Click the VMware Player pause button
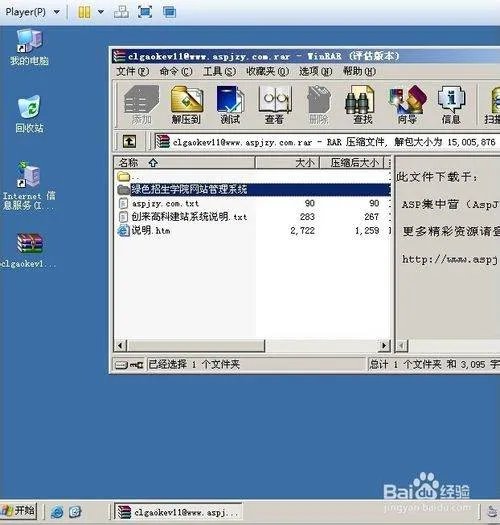Image resolution: width=500 pixels, height=525 pixels. (x=84, y=12)
